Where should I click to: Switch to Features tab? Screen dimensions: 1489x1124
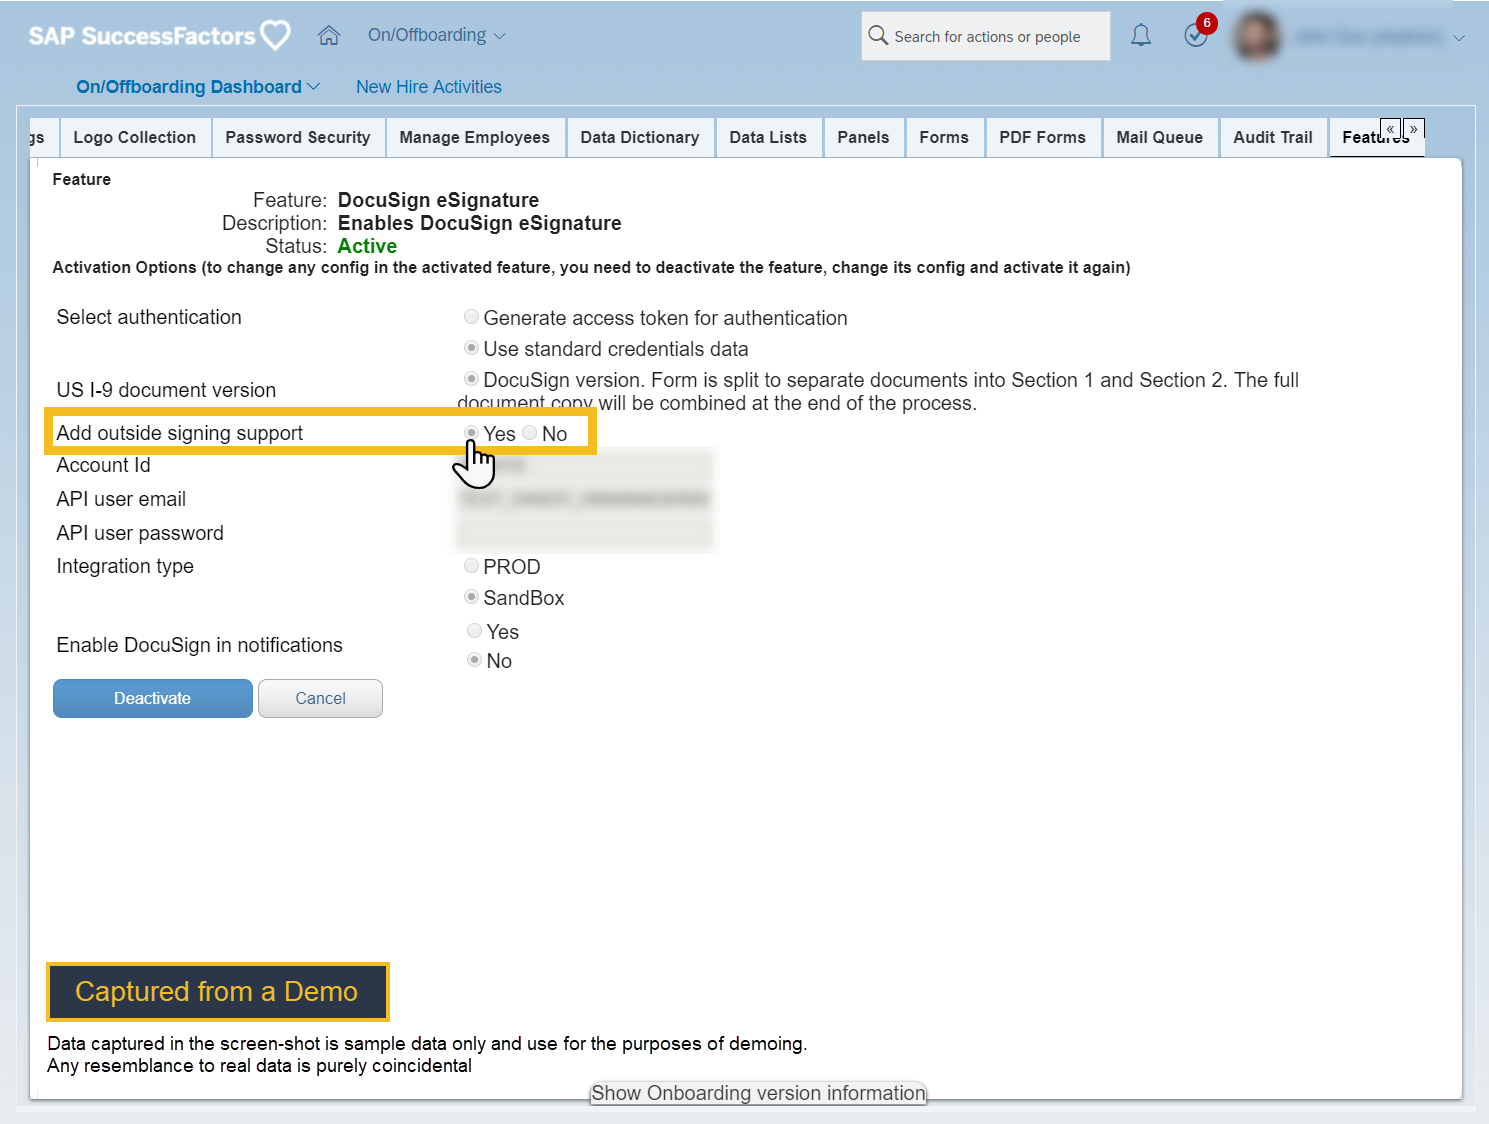coord(1376,138)
